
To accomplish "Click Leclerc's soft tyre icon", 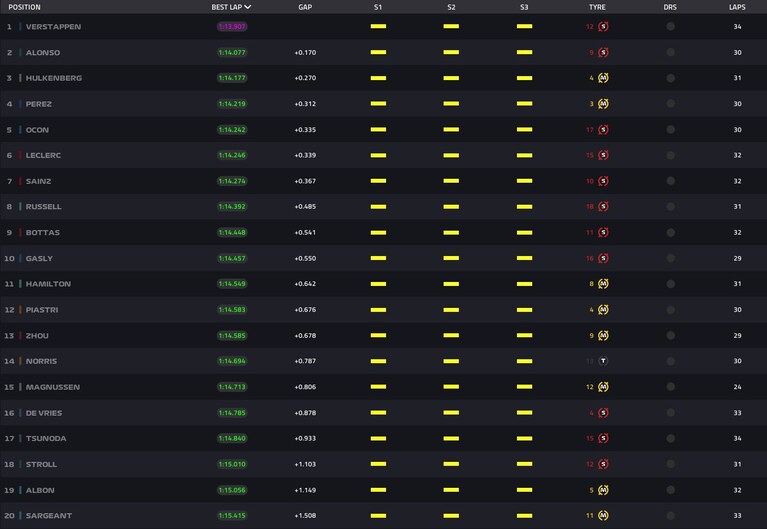I will point(603,155).
